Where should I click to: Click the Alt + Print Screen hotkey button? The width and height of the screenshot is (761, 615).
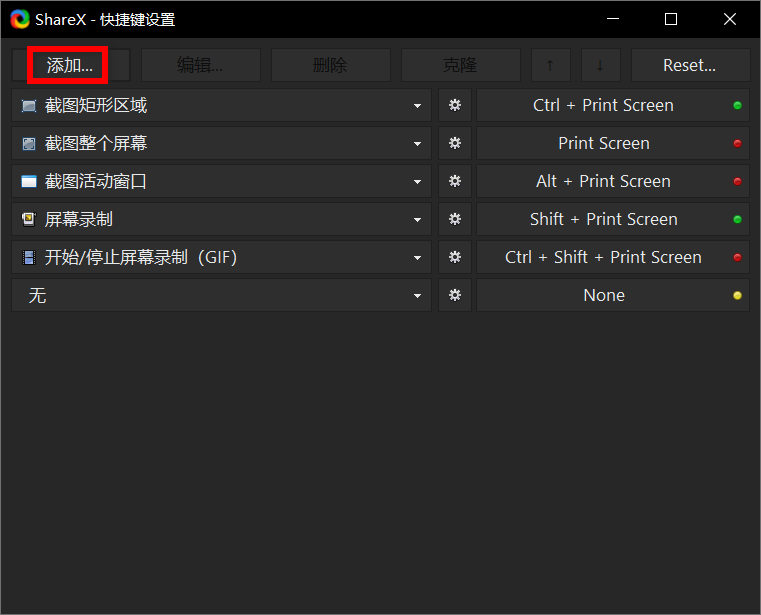click(x=613, y=181)
